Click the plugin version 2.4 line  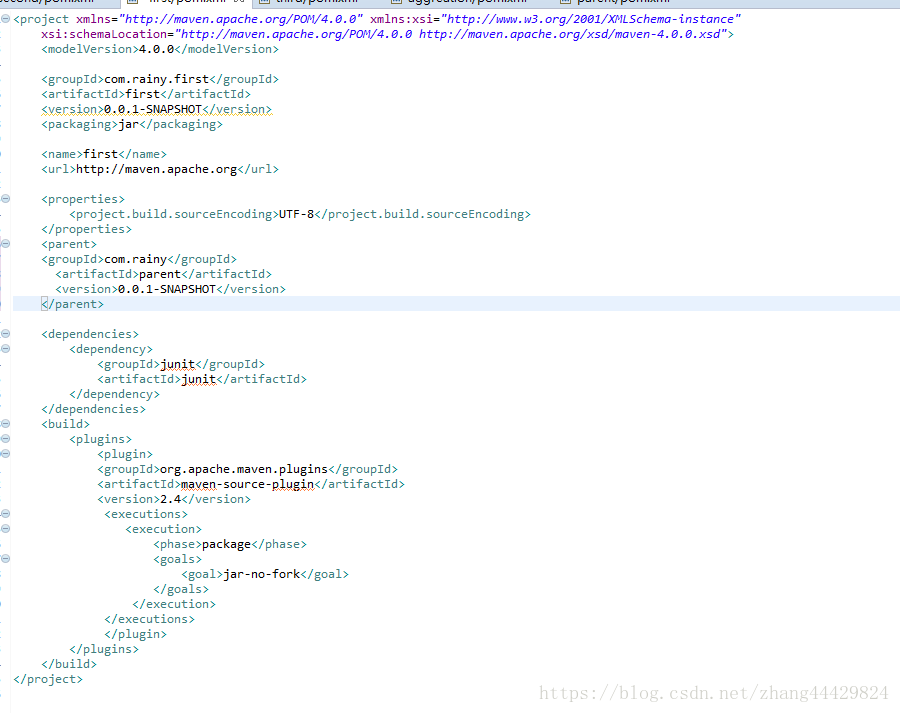click(x=174, y=499)
